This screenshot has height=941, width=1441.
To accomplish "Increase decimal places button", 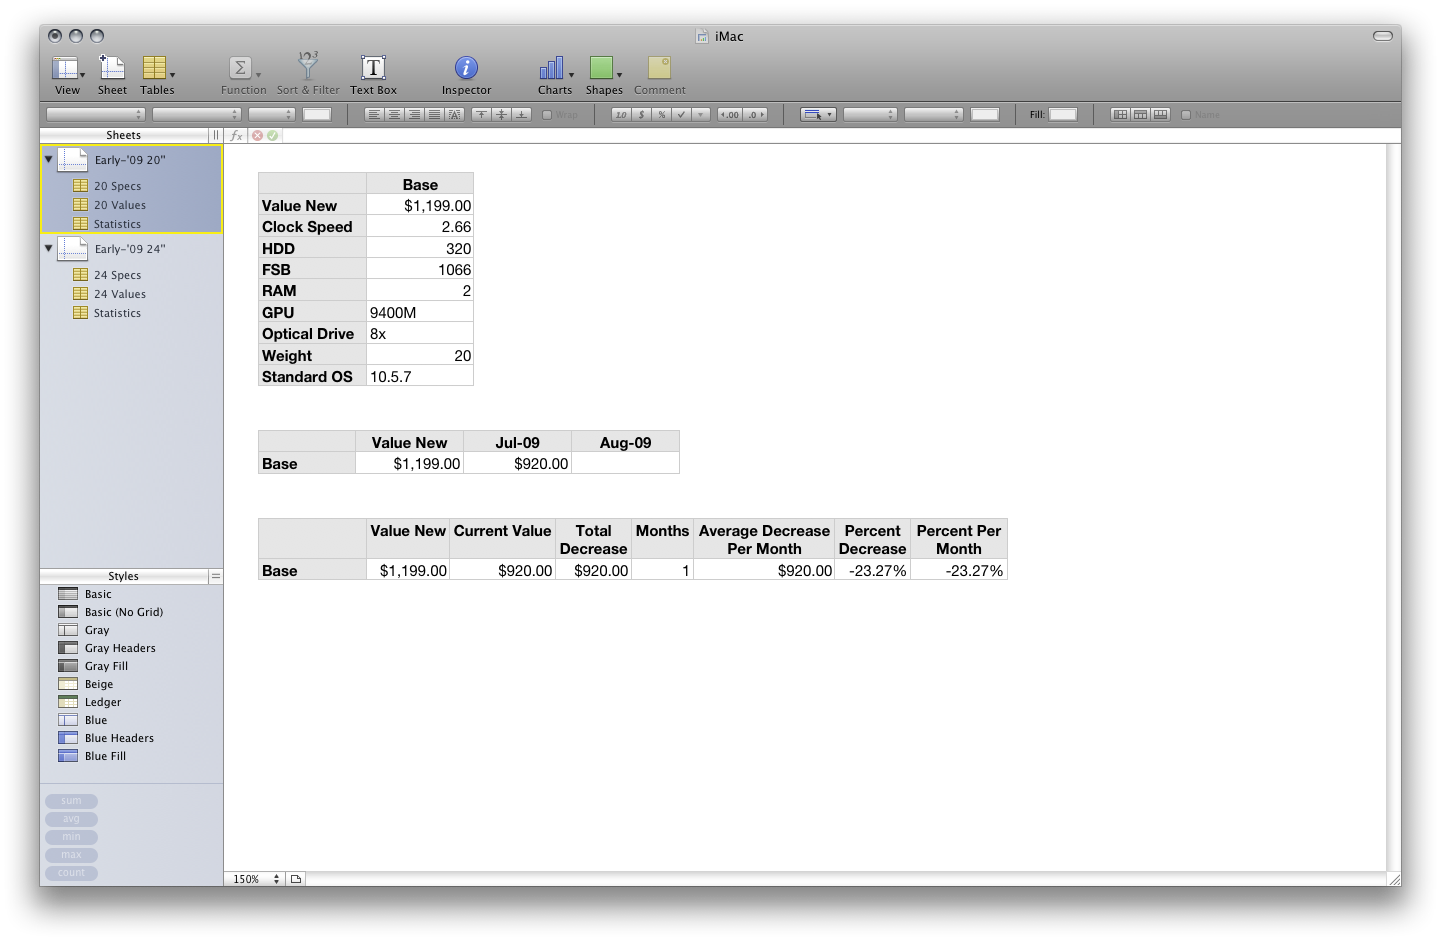I will pyautogui.click(x=730, y=114).
